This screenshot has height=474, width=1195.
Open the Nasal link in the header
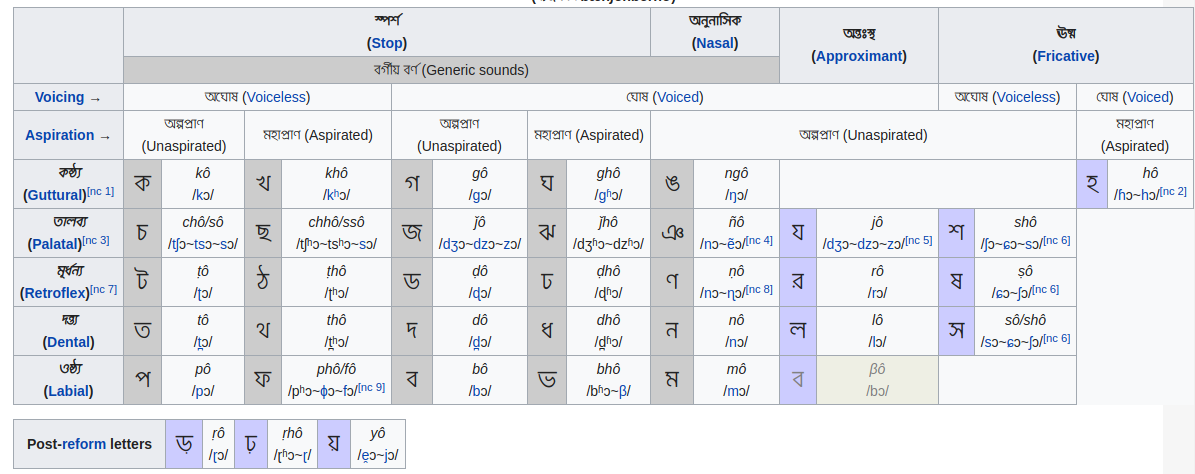[715, 43]
